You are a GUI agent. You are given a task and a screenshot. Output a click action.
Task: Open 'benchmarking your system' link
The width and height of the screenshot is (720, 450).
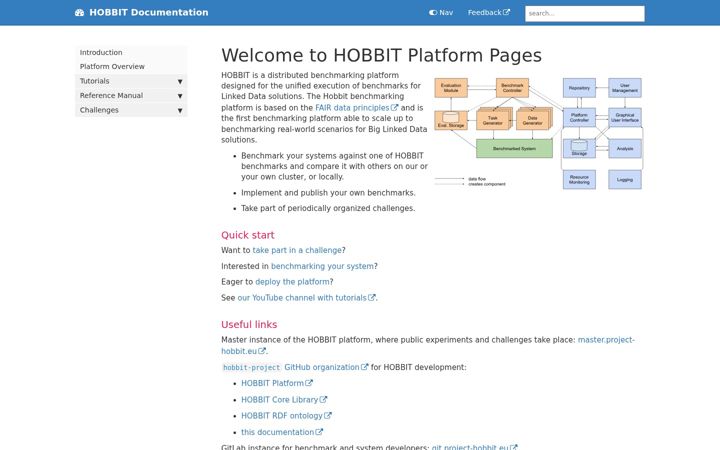point(322,266)
